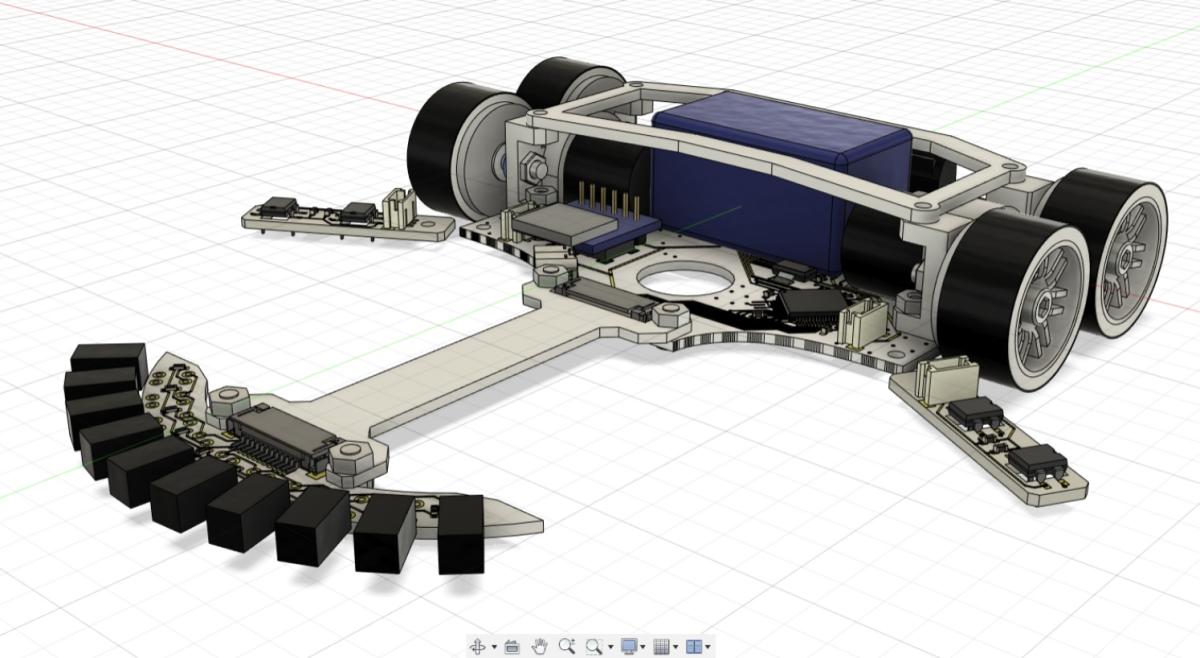Open the Orbit type dropdown arrow
The height and width of the screenshot is (658, 1200).
coord(494,647)
